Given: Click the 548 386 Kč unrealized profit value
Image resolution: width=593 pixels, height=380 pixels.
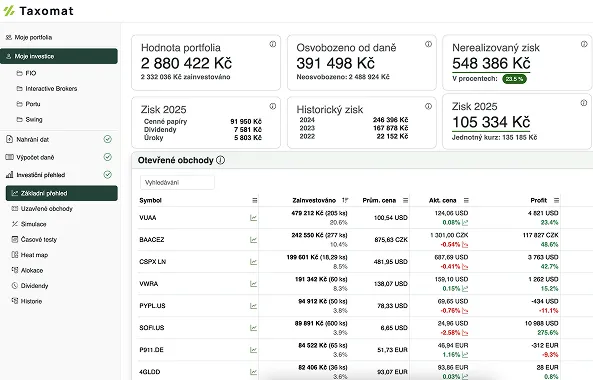Looking at the screenshot, I should pyautogui.click(x=491, y=63).
